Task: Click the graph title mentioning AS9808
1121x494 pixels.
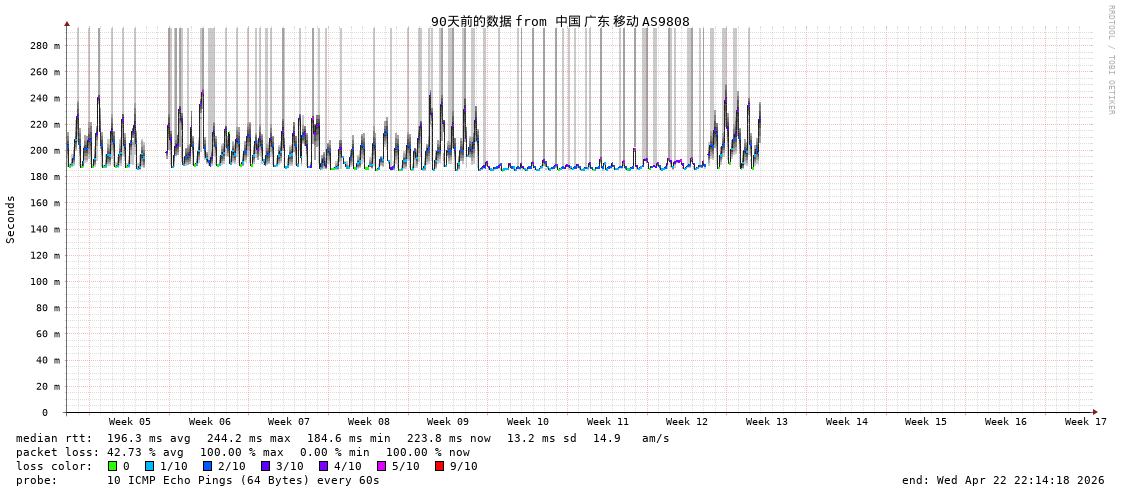Action: 560,21
